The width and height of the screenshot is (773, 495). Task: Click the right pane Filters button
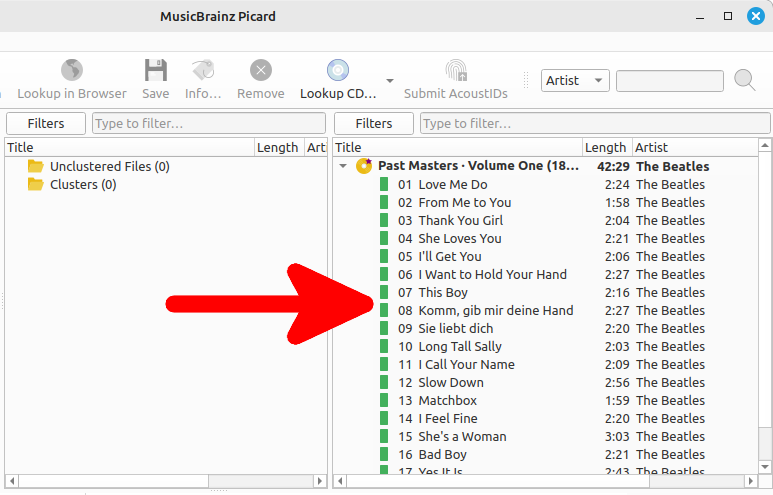pos(374,123)
